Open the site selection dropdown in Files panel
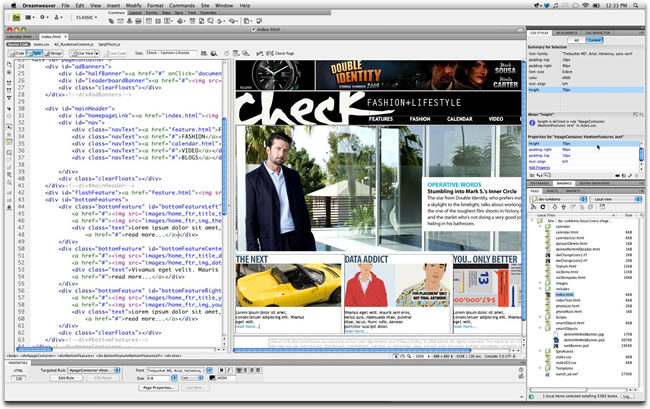 [x=559, y=199]
